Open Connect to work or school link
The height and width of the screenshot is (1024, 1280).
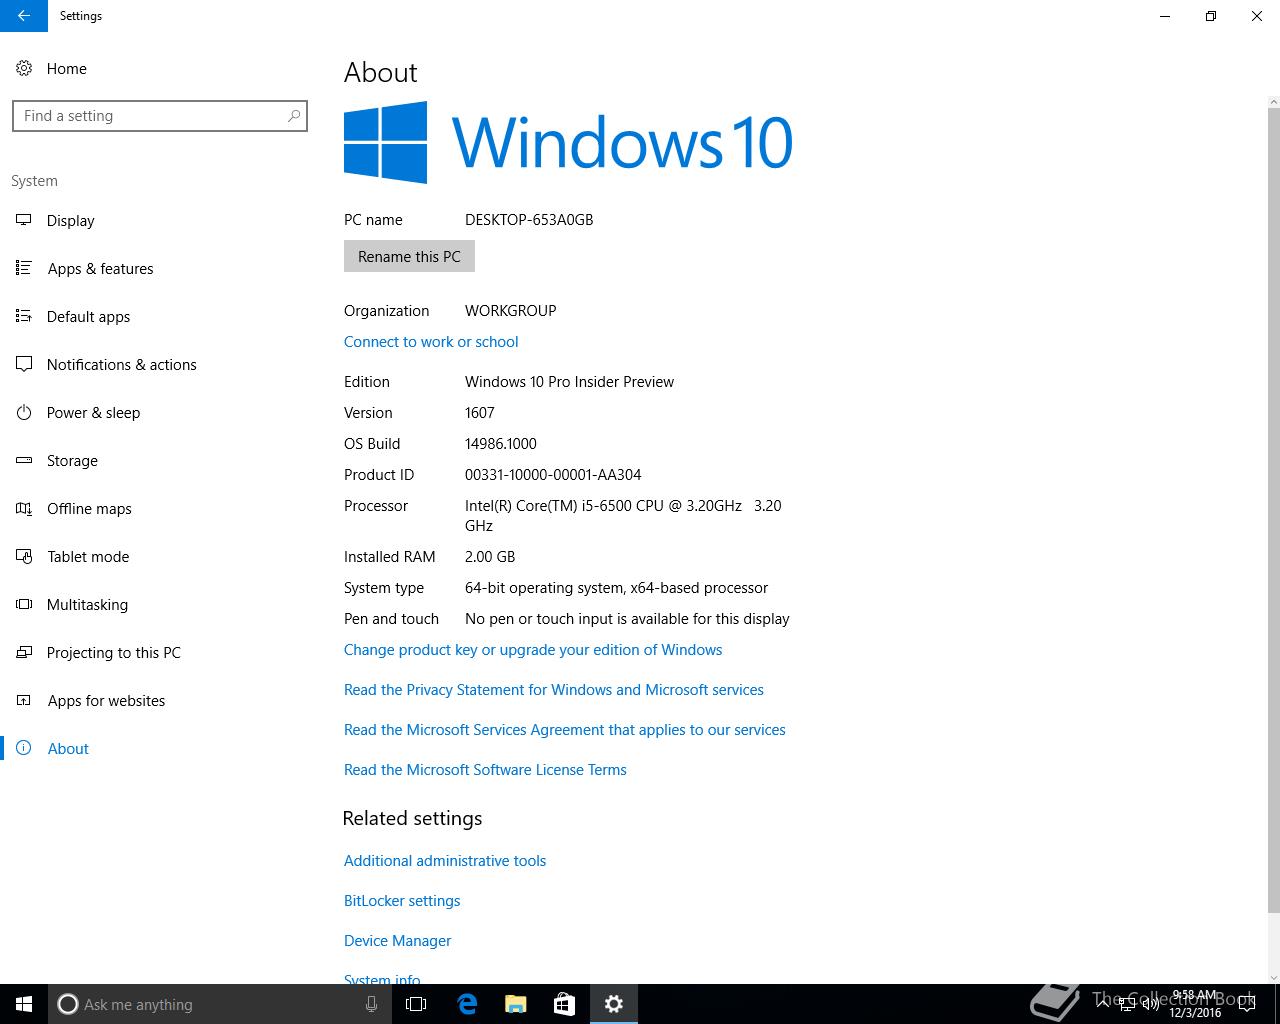(x=431, y=341)
